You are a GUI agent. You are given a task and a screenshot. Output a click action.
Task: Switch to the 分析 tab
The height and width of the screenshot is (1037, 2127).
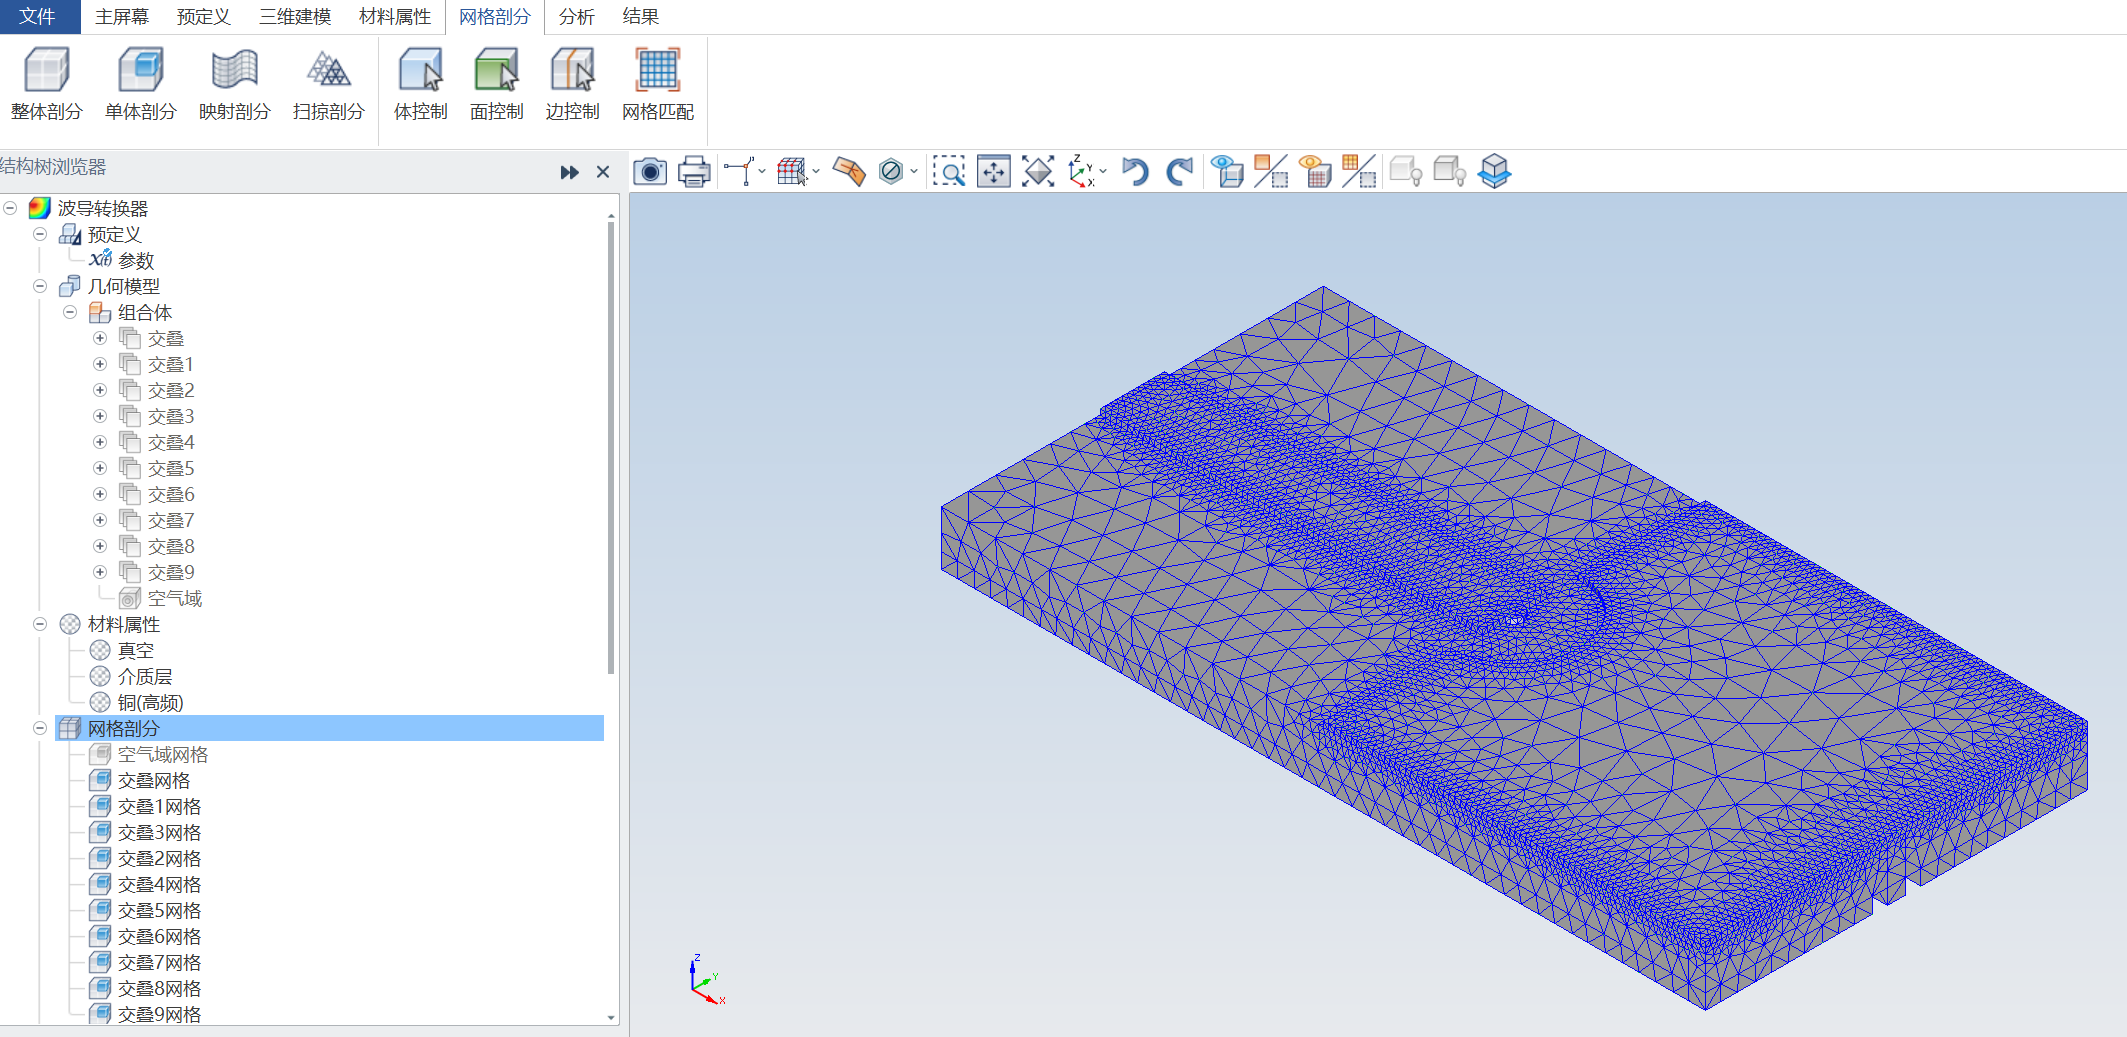(x=576, y=17)
